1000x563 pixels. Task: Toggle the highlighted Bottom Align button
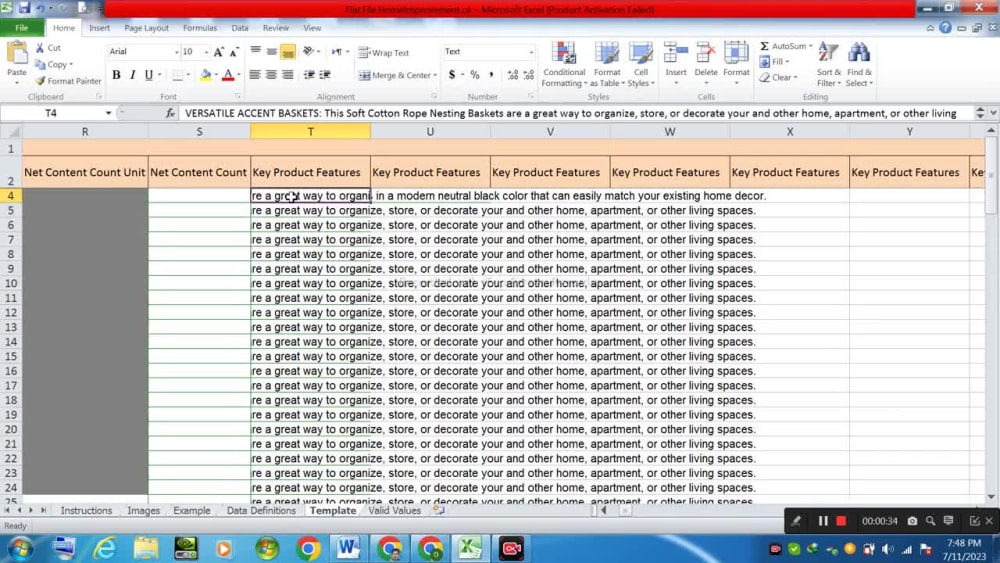288,52
